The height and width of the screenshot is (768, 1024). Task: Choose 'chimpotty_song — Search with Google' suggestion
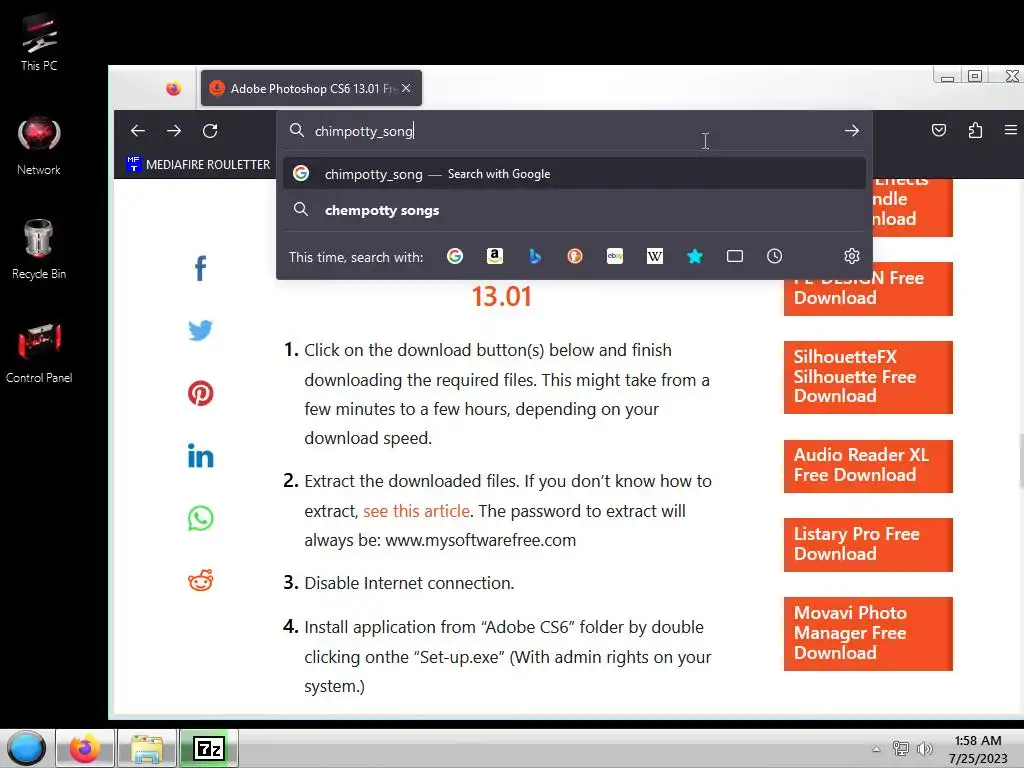click(575, 174)
